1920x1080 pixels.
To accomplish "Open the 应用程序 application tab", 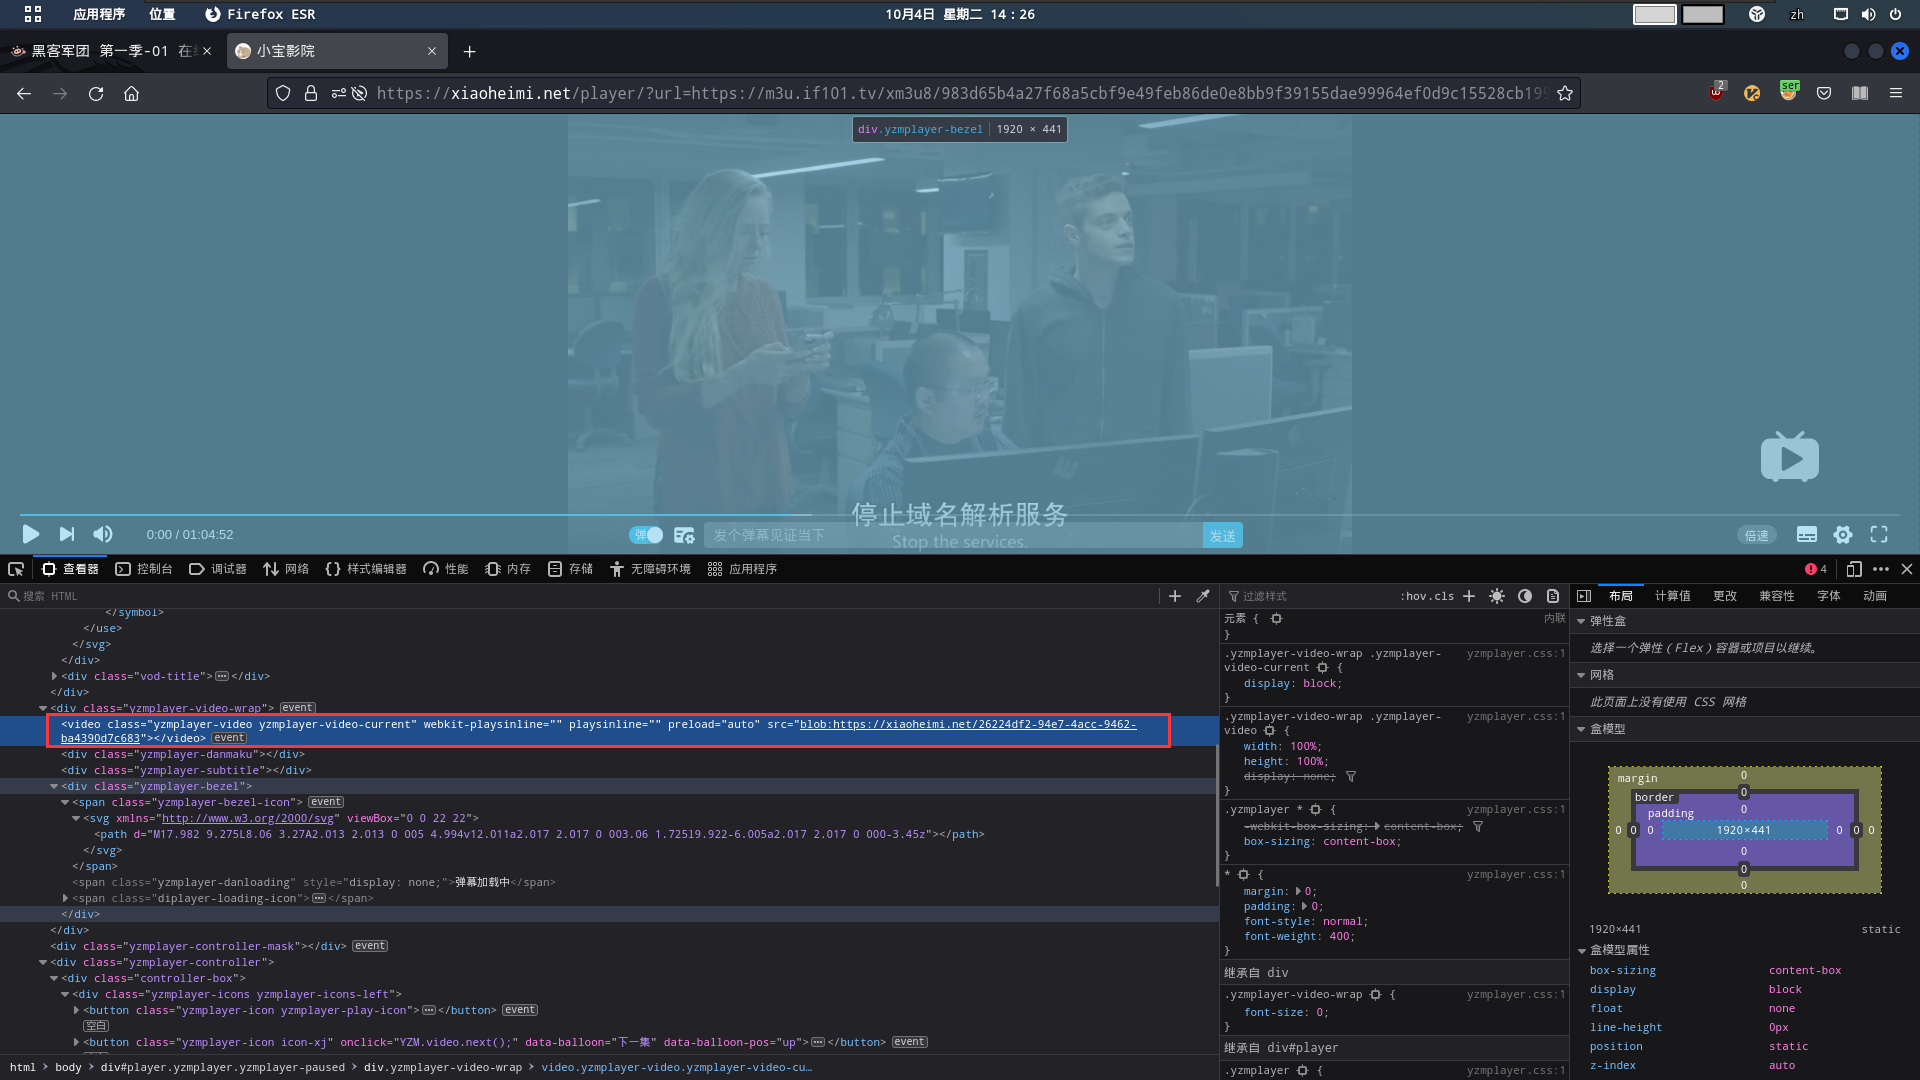I will click(x=742, y=569).
